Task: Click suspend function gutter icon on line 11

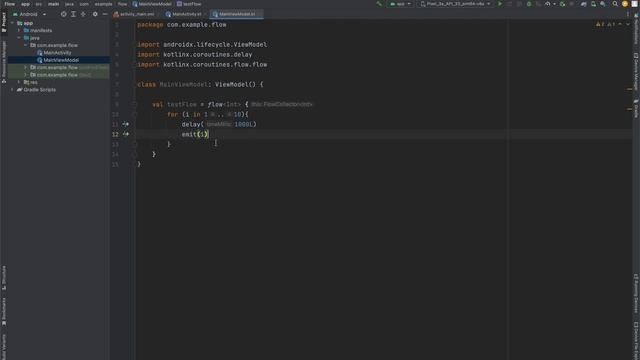Action: 126,124
